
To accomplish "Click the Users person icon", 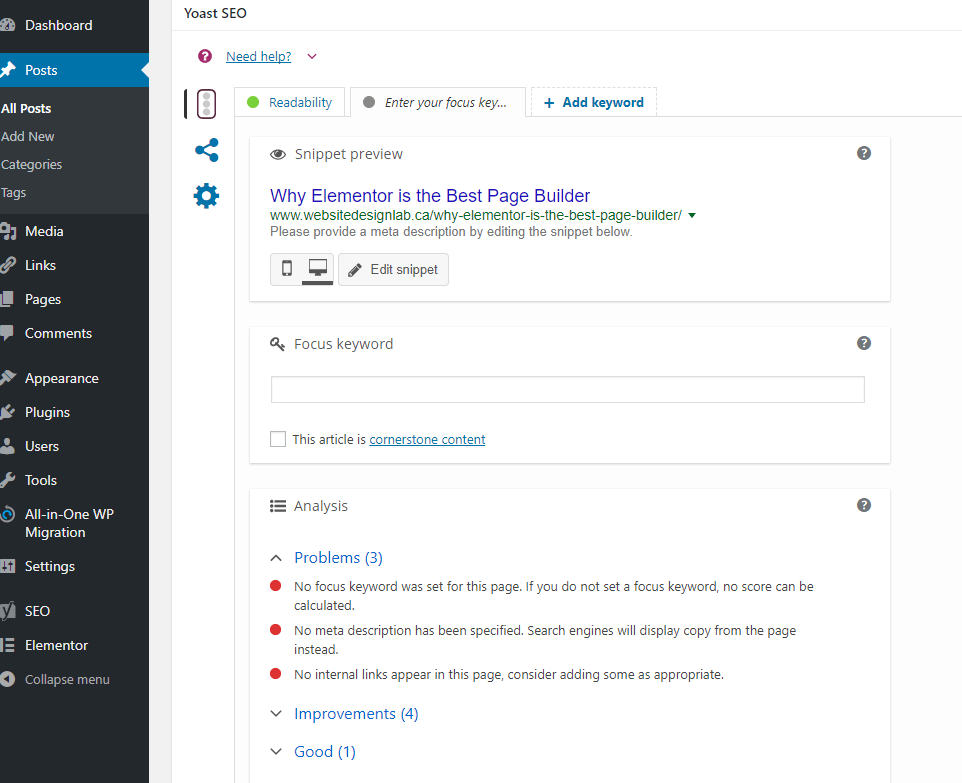I will pyautogui.click(x=7, y=446).
